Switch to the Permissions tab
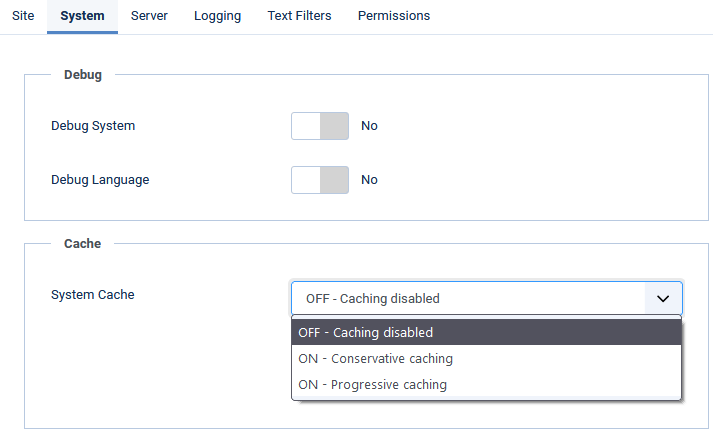This screenshot has width=713, height=434. point(394,16)
